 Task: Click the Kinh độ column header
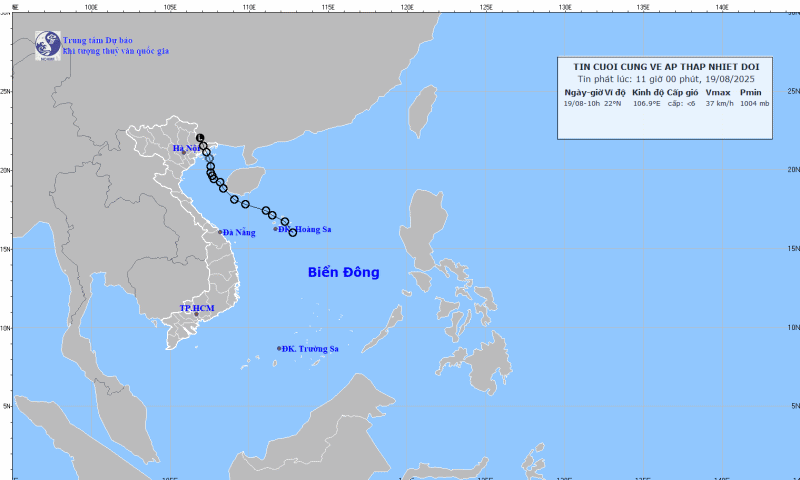(648, 92)
